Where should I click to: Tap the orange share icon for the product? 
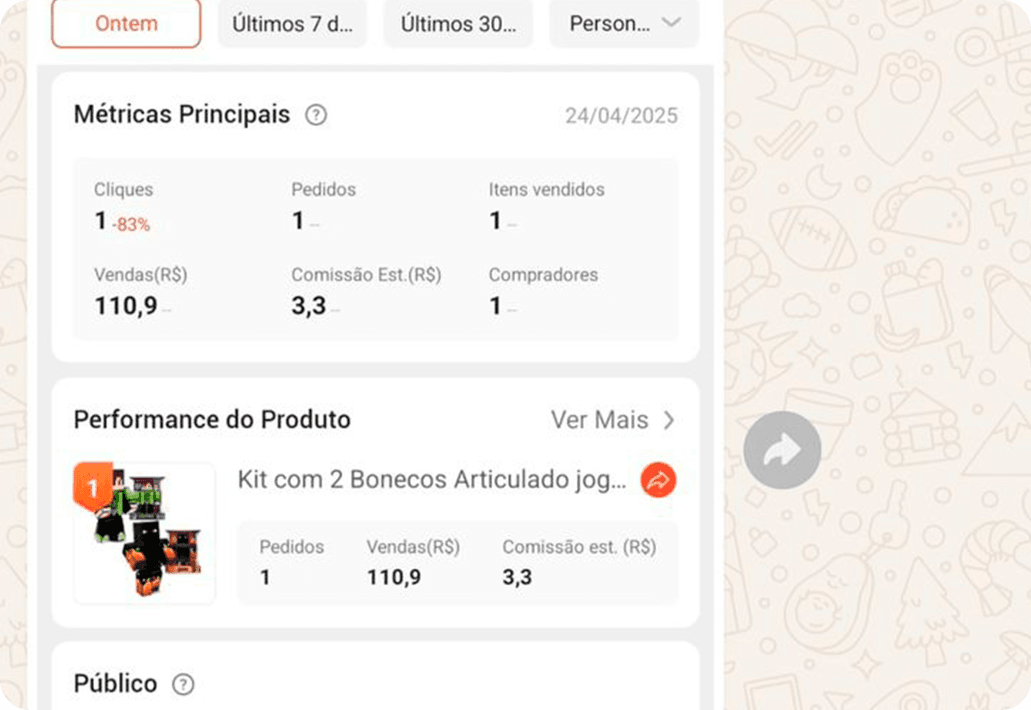point(658,480)
